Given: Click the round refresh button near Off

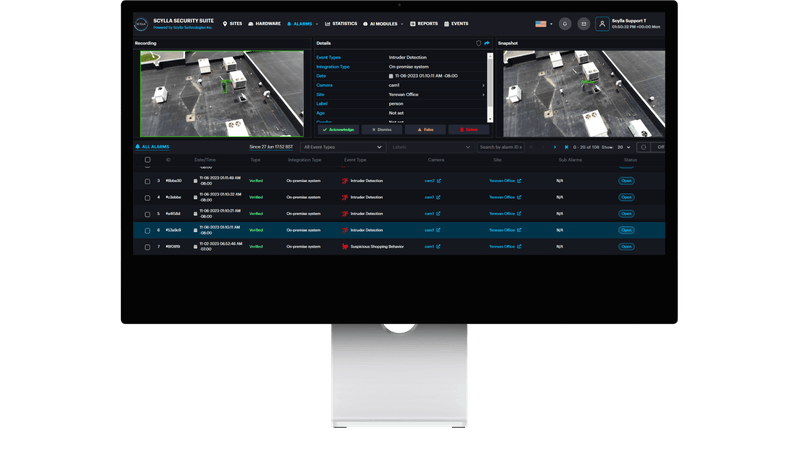Looking at the screenshot, I should (x=643, y=147).
